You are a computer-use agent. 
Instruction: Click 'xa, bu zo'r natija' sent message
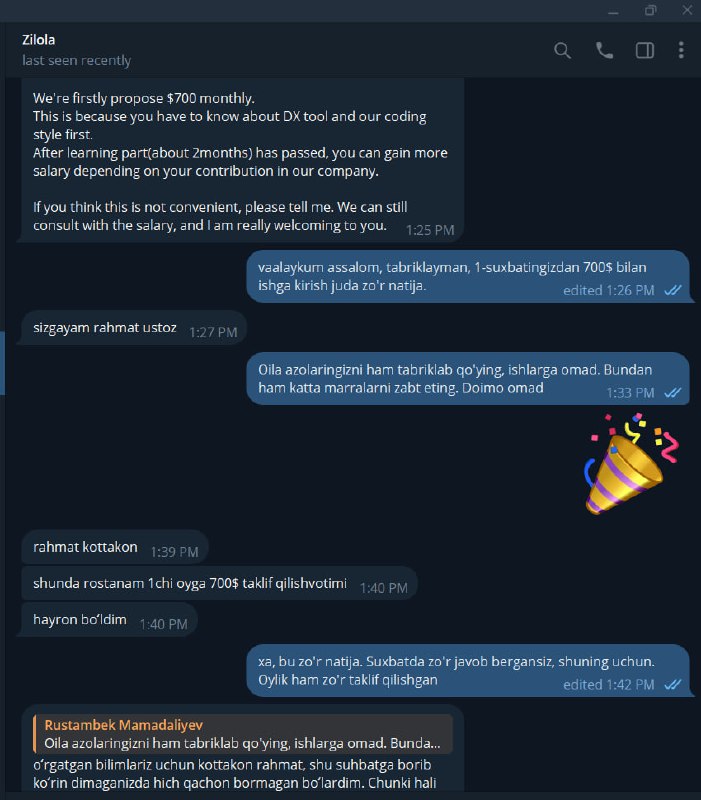point(468,670)
